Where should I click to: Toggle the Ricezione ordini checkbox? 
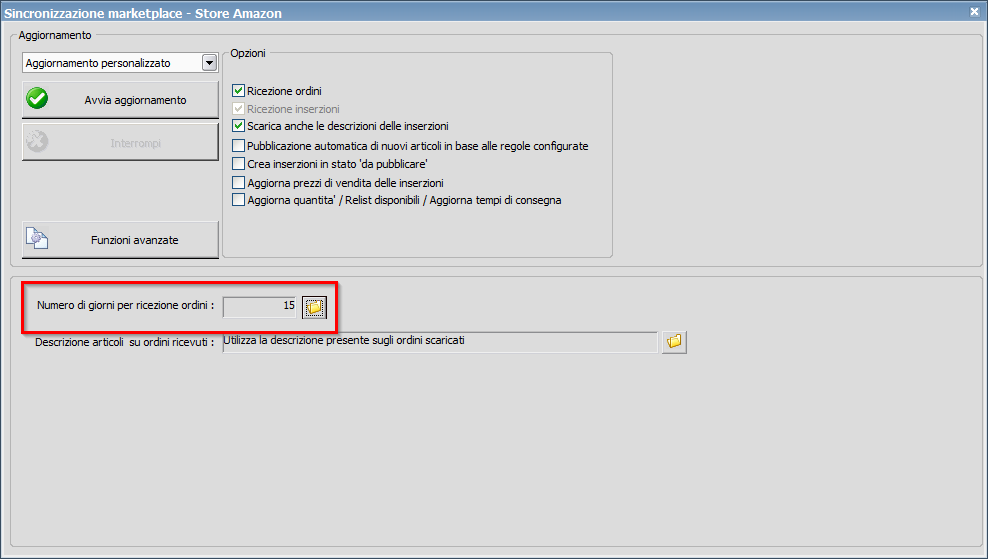[238, 91]
